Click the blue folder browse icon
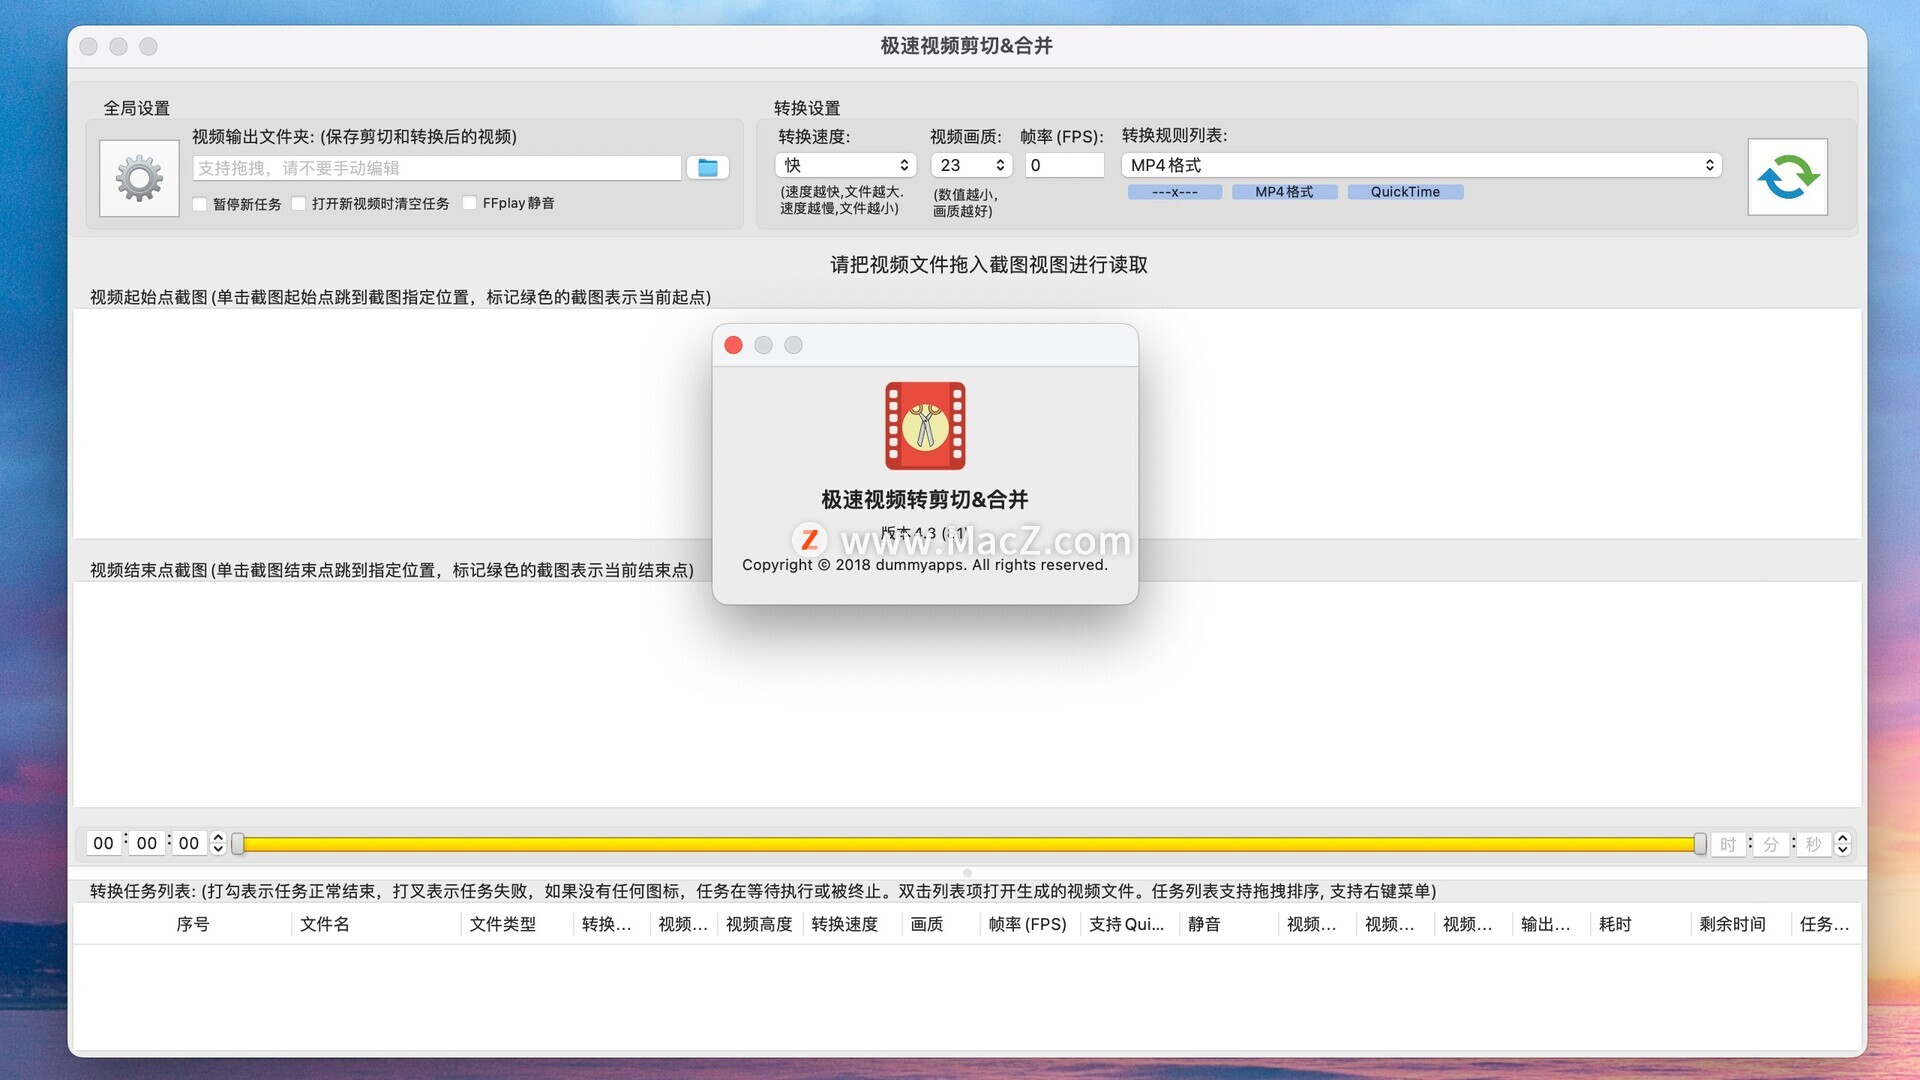Viewport: 1920px width, 1080px height. click(707, 168)
